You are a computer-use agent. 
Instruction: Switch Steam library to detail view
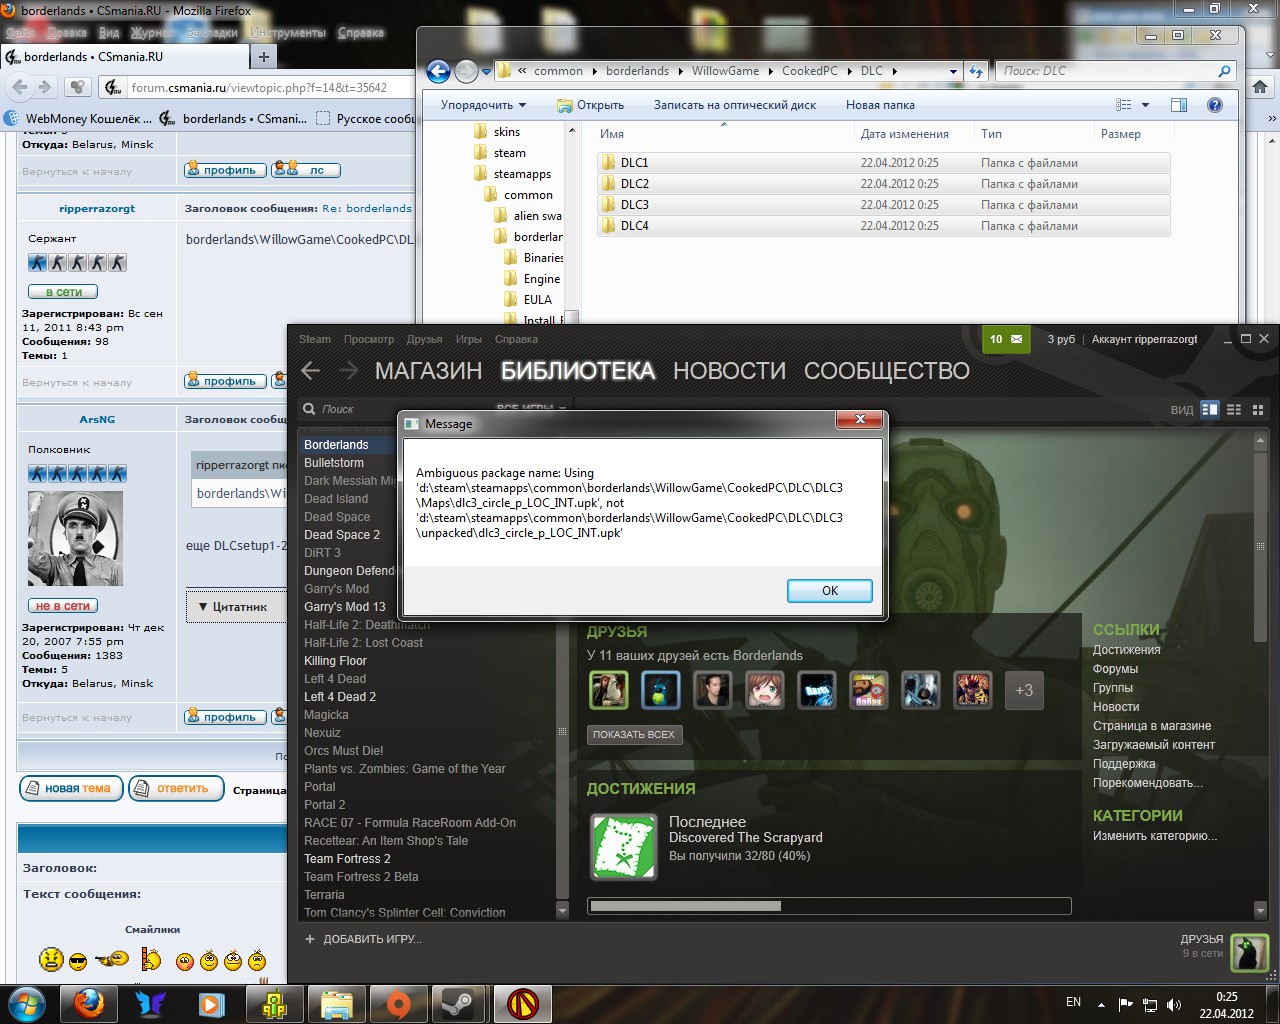point(1210,409)
